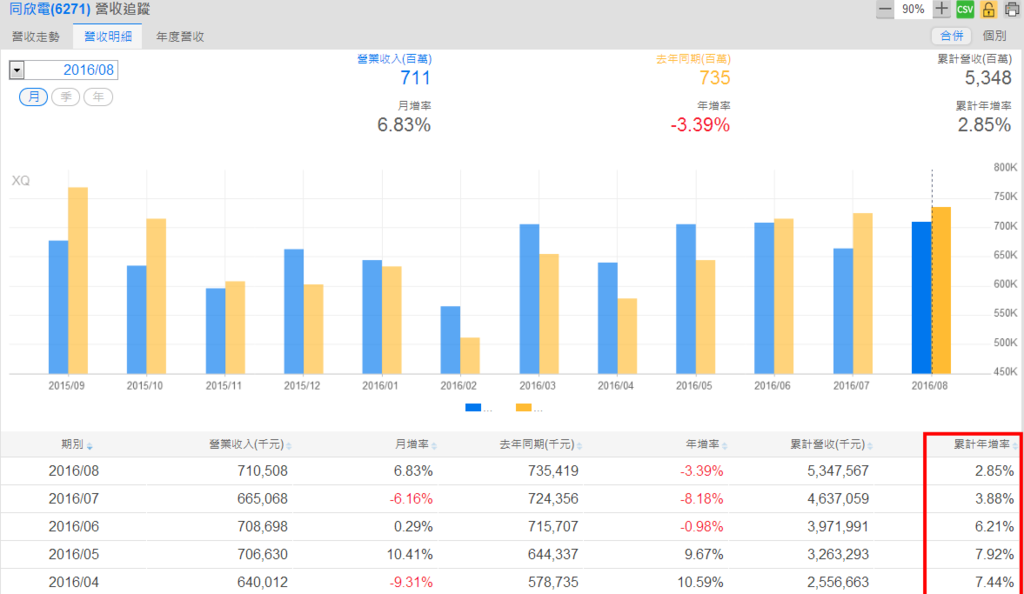Click the 2016/07 table row period
Image resolution: width=1024 pixels, height=594 pixels.
coord(74,499)
